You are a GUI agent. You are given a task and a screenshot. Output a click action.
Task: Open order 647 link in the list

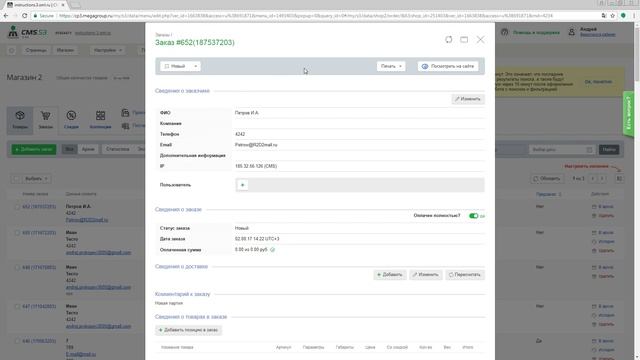pos(39,306)
